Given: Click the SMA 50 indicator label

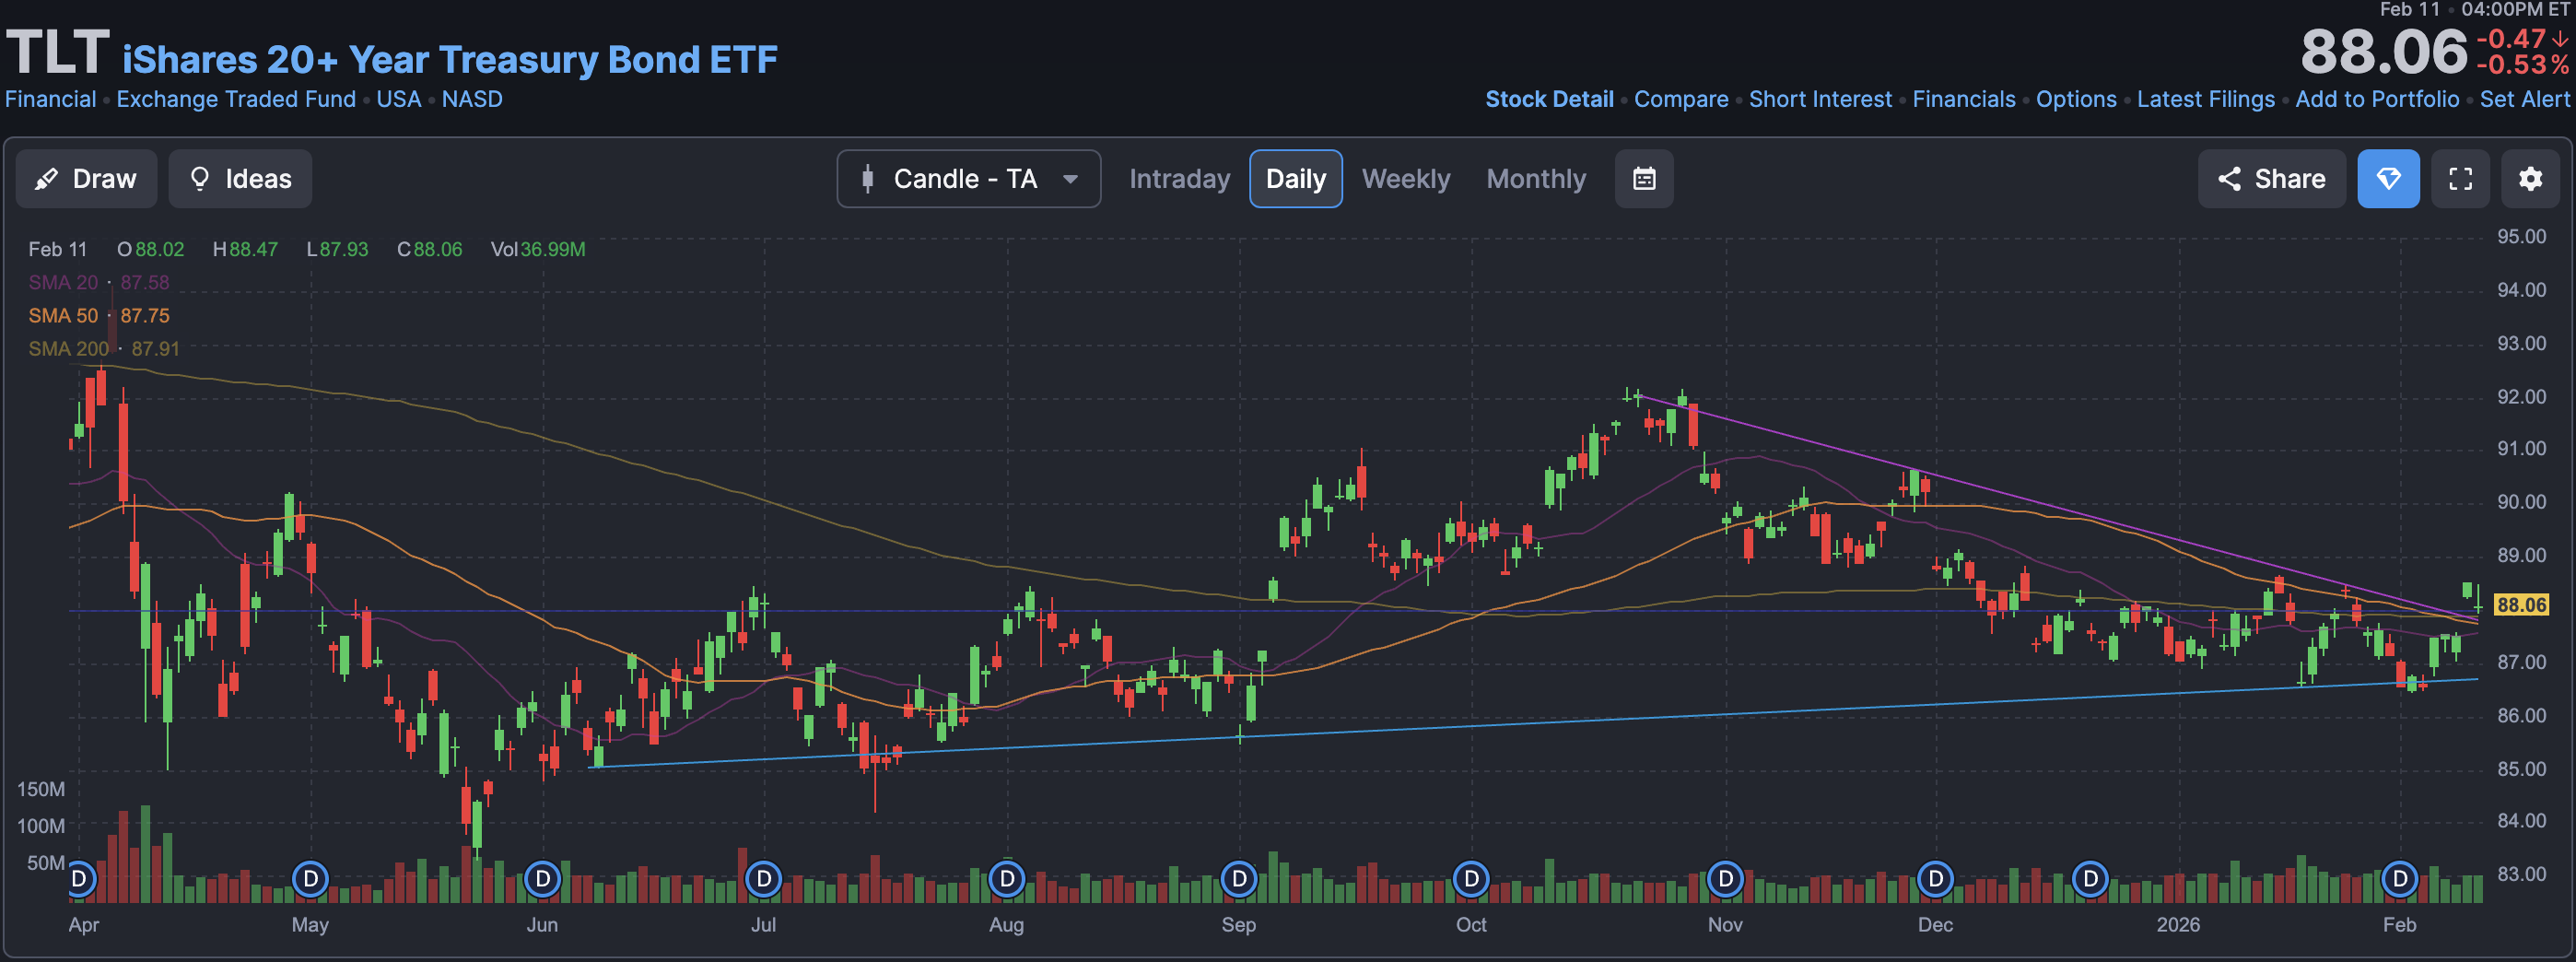Looking at the screenshot, I should click(63, 316).
